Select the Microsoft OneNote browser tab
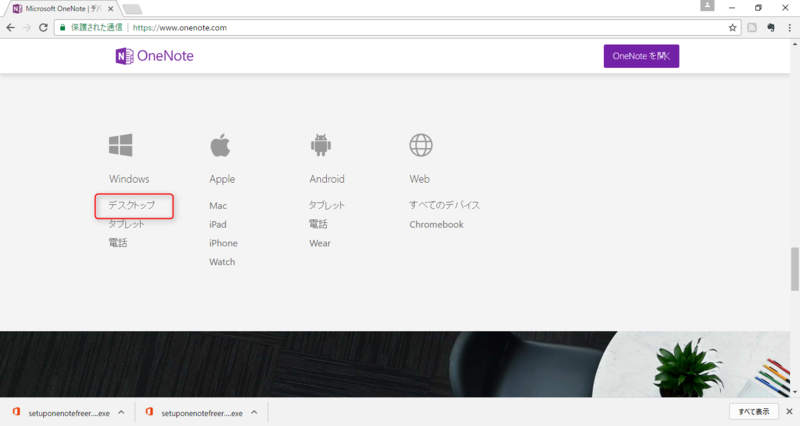This screenshot has width=800, height=426. [61, 9]
